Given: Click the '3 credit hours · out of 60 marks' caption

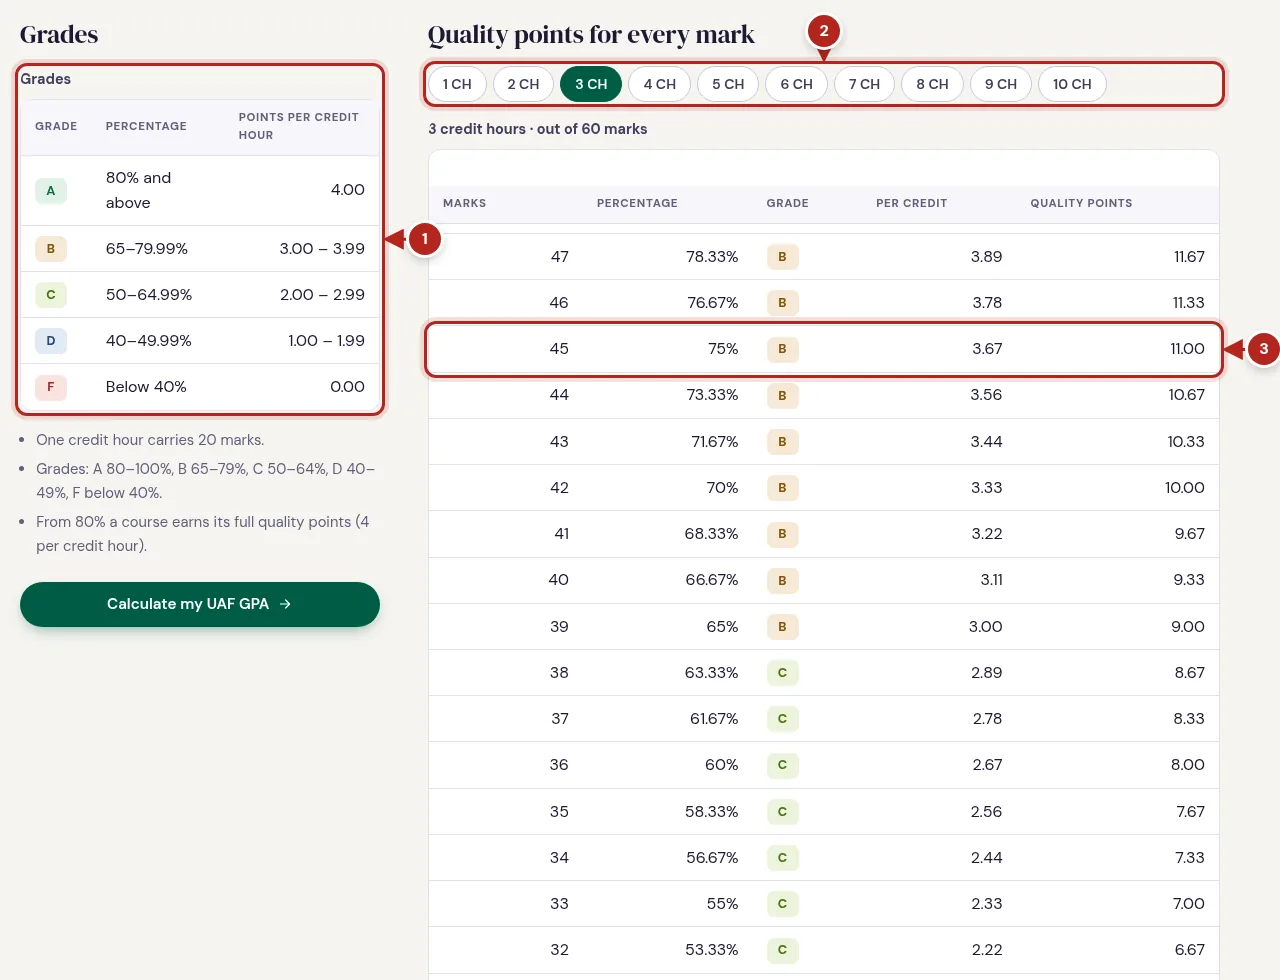Looking at the screenshot, I should pyautogui.click(x=538, y=129).
